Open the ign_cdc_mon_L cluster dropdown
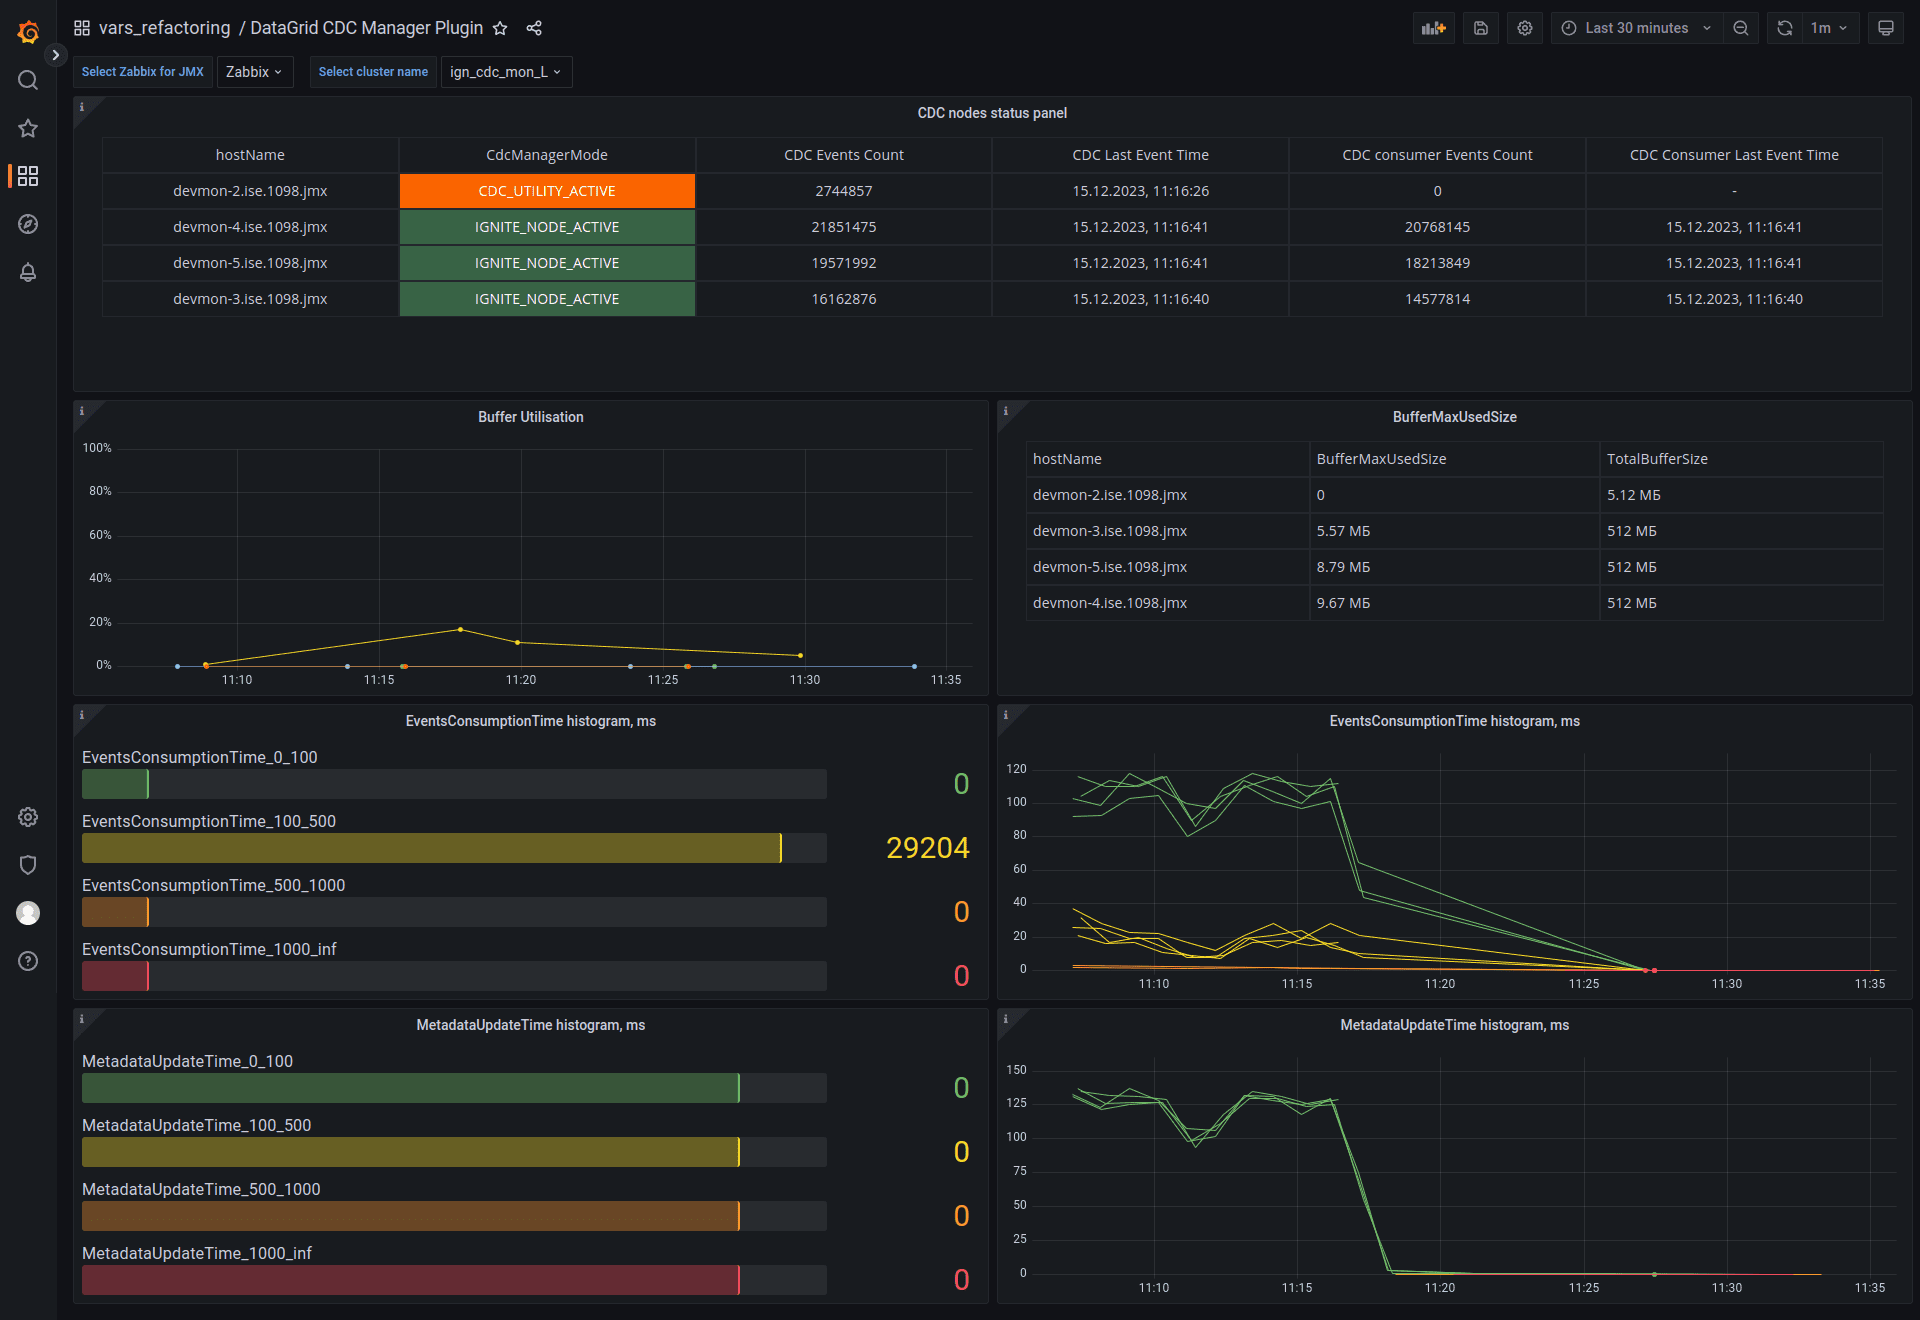Viewport: 1920px width, 1320px height. pos(506,72)
